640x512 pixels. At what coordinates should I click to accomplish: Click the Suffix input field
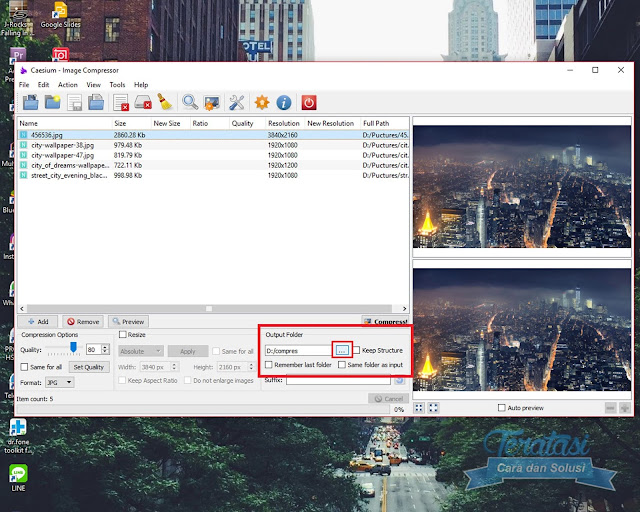click(338, 381)
